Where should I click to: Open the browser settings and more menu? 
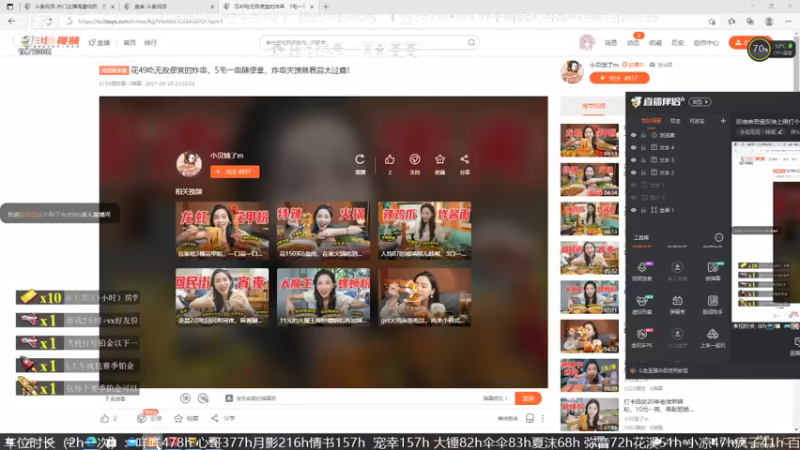(788, 21)
